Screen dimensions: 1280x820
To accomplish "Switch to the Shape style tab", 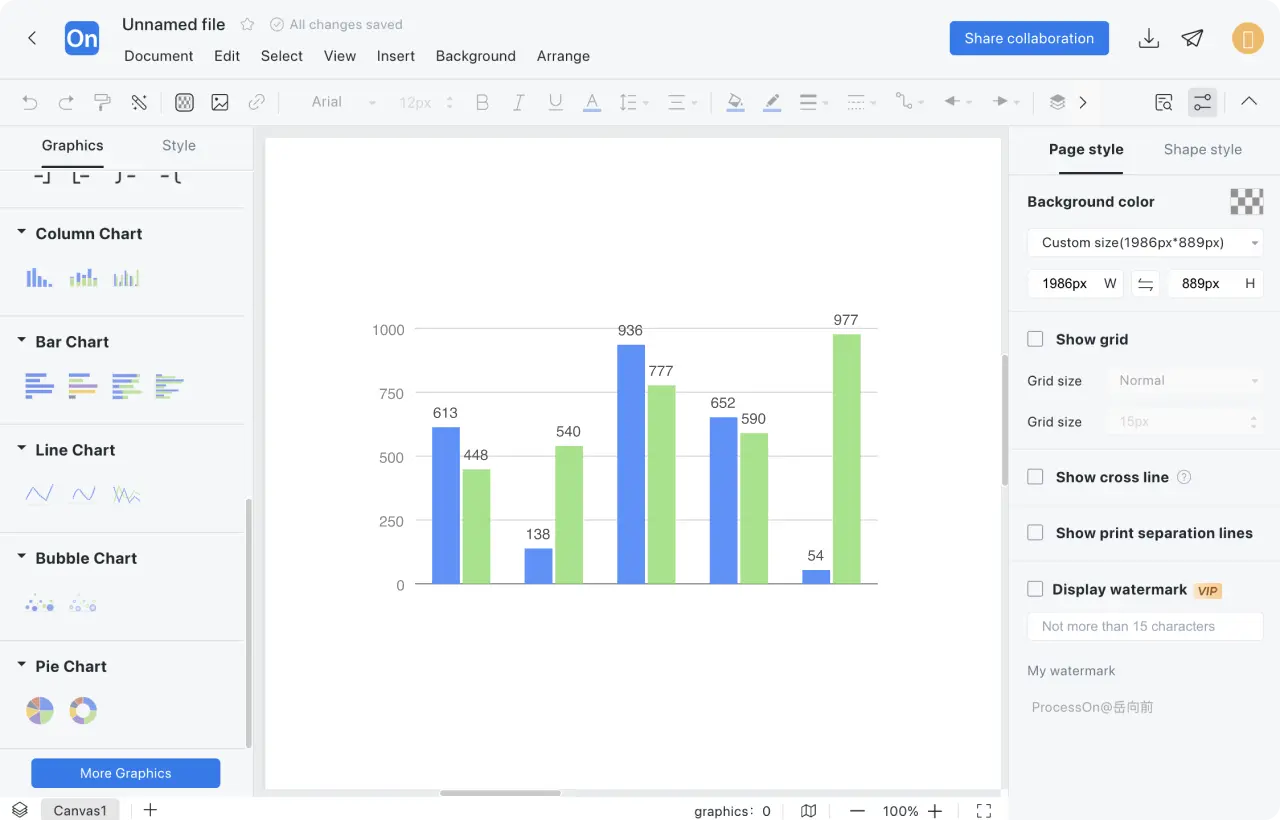I will point(1202,150).
